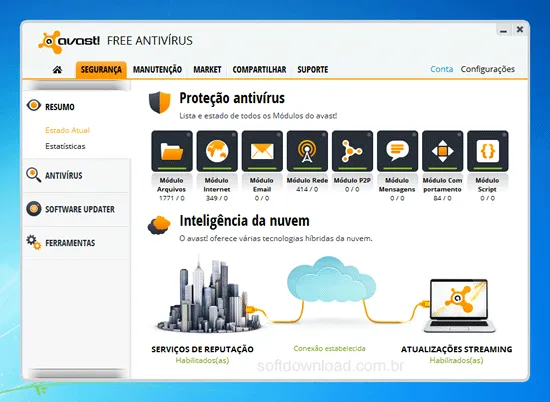This screenshot has width=550, height=402.
Task: Open the Market tab
Action: (207, 69)
